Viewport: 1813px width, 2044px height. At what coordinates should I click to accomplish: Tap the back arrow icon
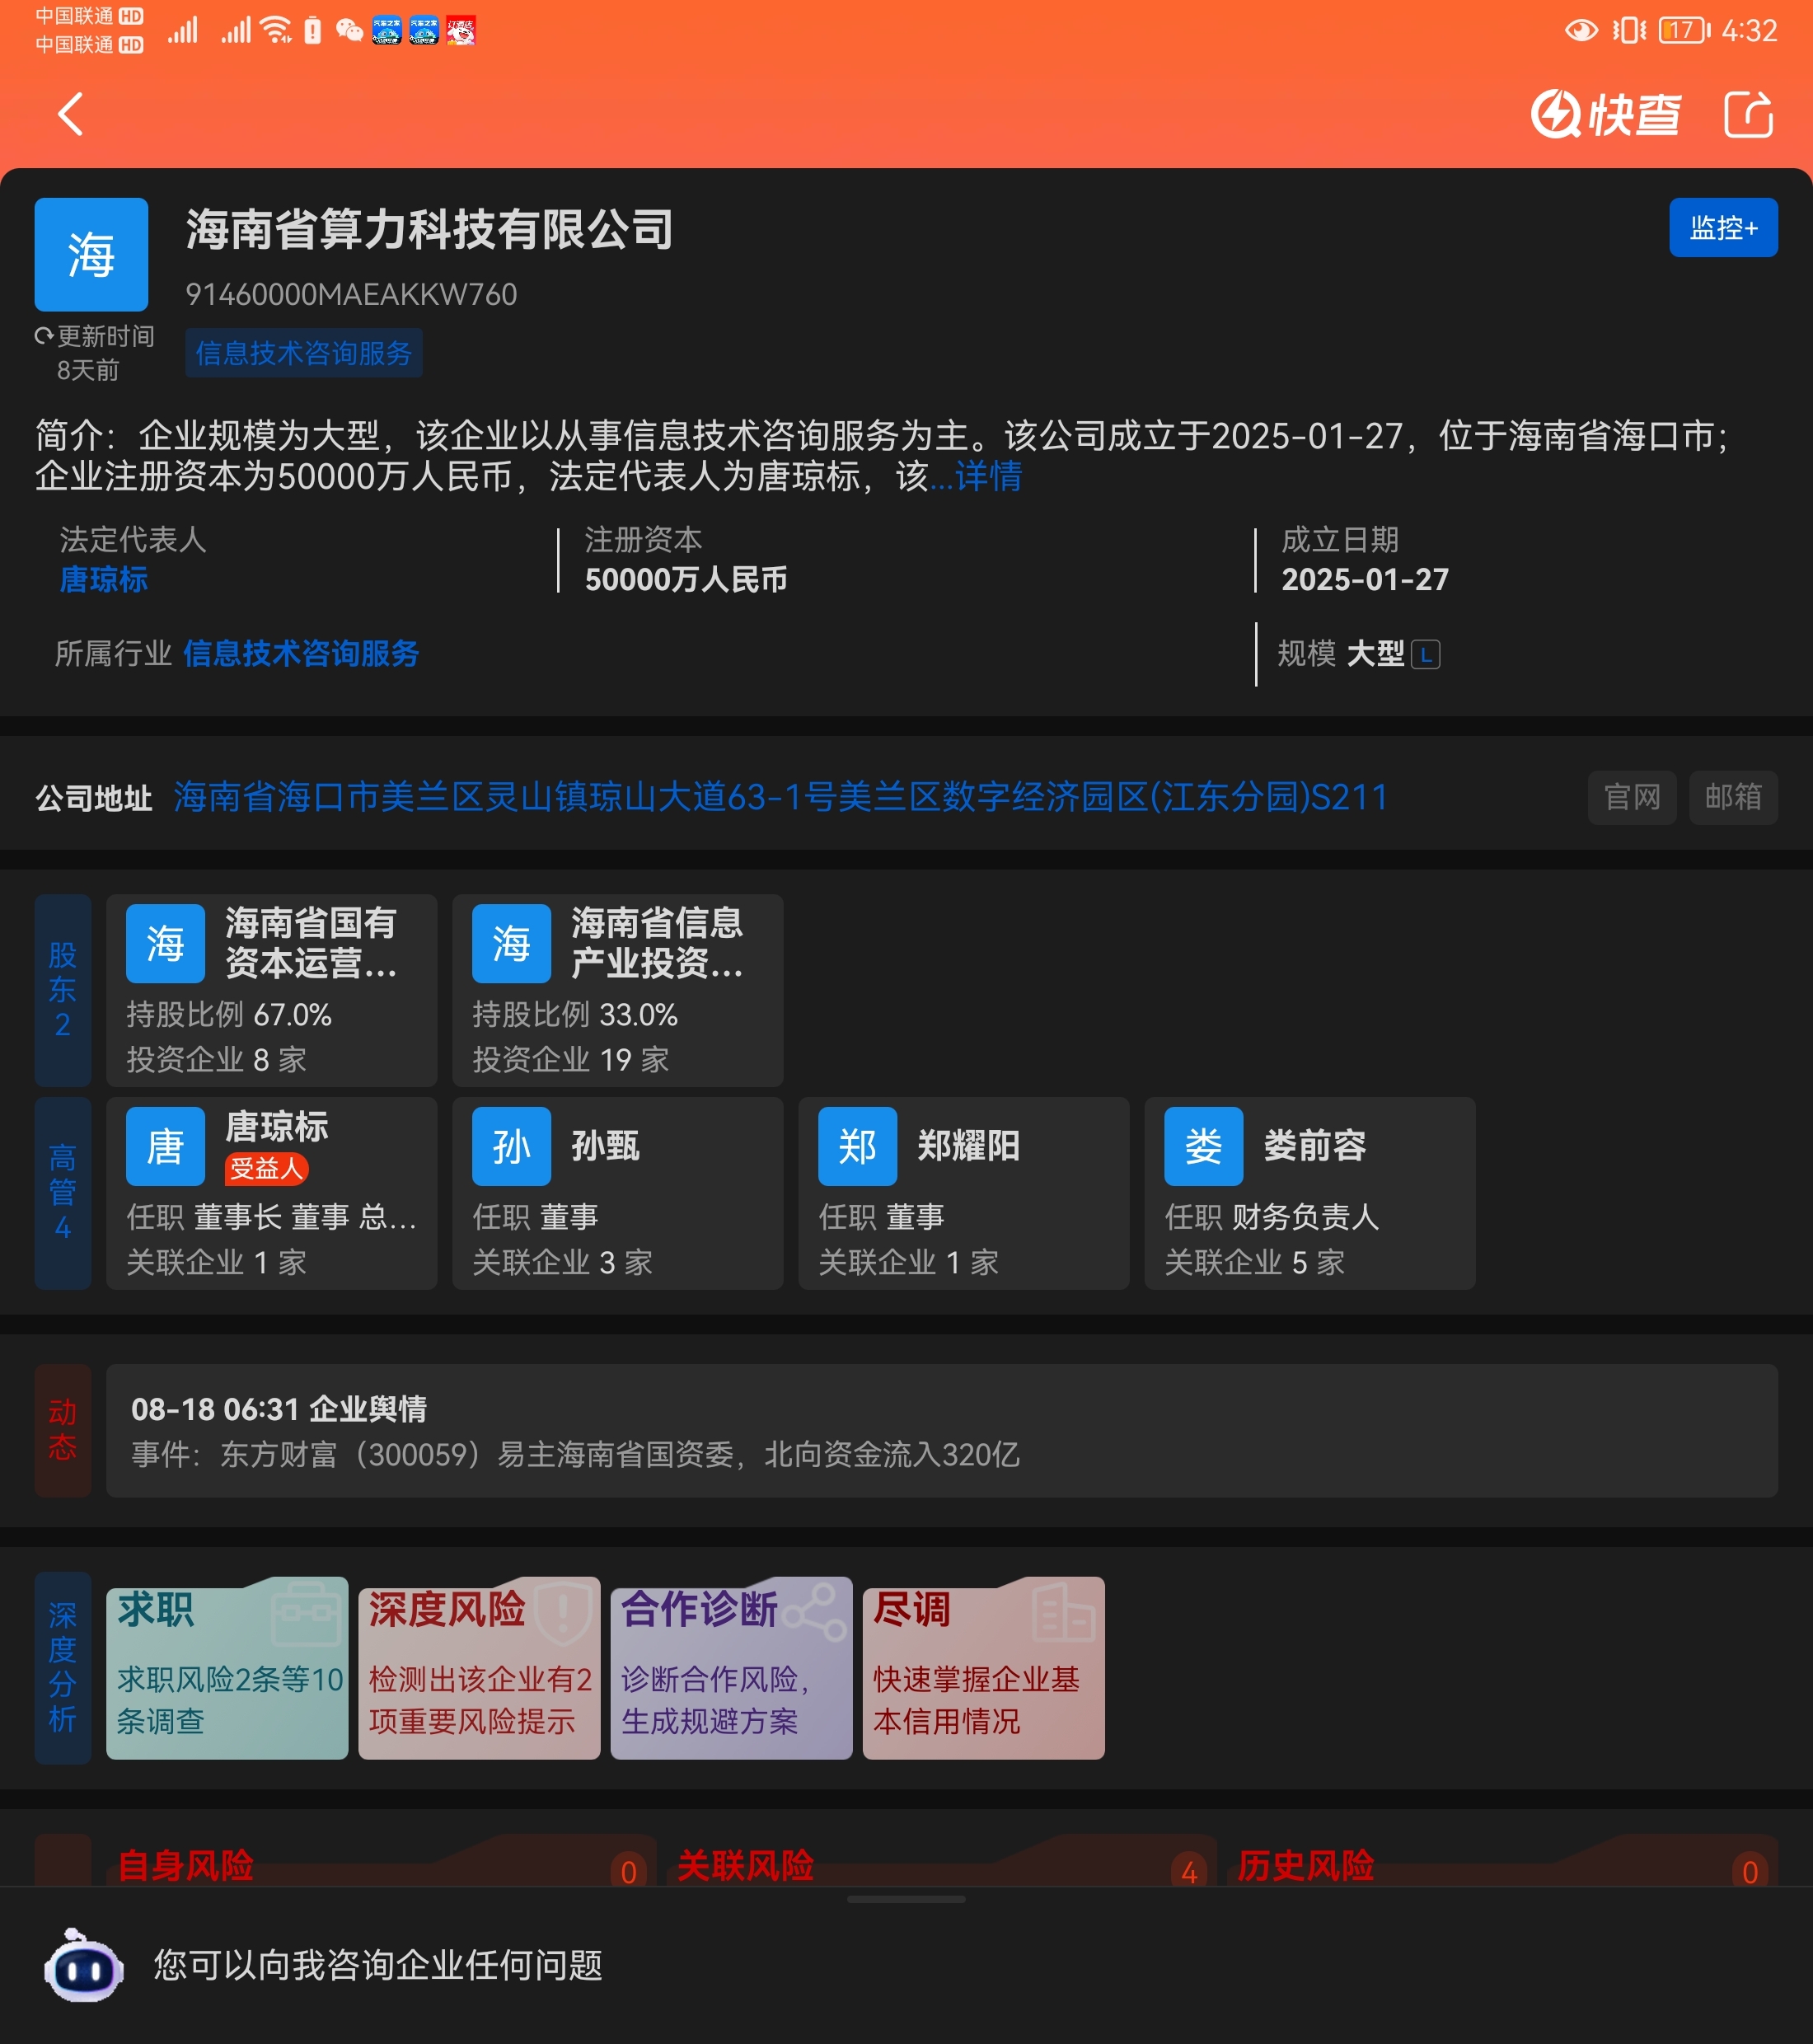pos(70,114)
